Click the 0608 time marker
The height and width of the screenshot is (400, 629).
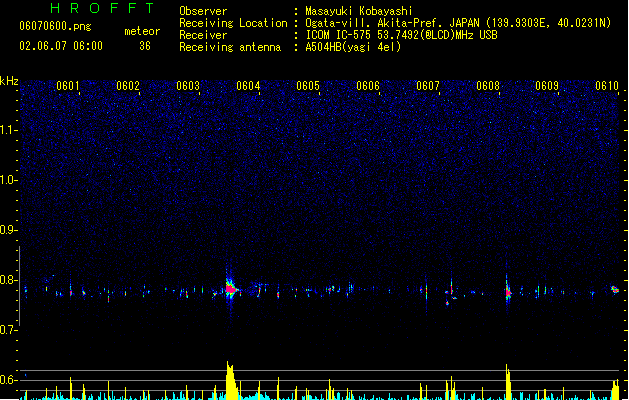click(488, 86)
